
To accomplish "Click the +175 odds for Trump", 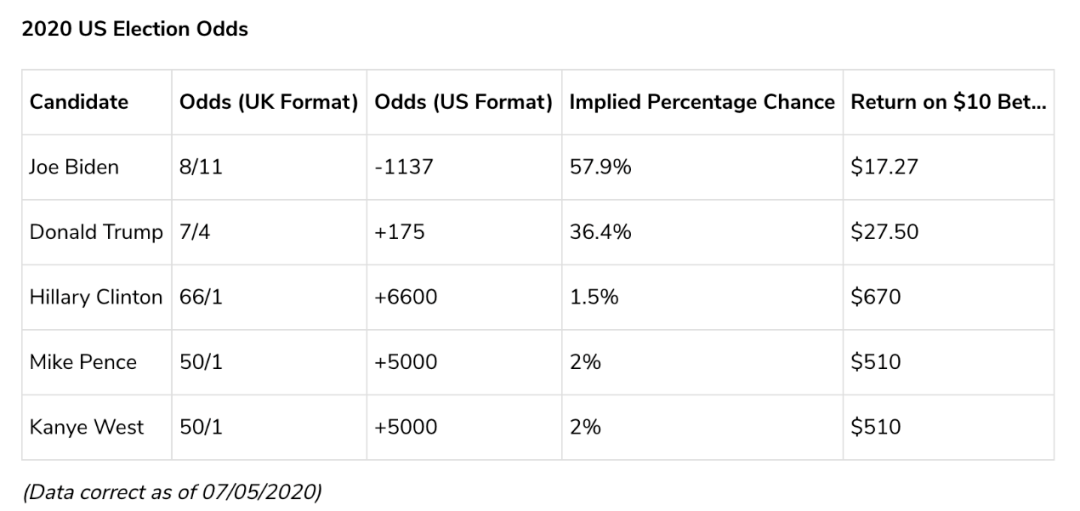I will (x=399, y=232).
